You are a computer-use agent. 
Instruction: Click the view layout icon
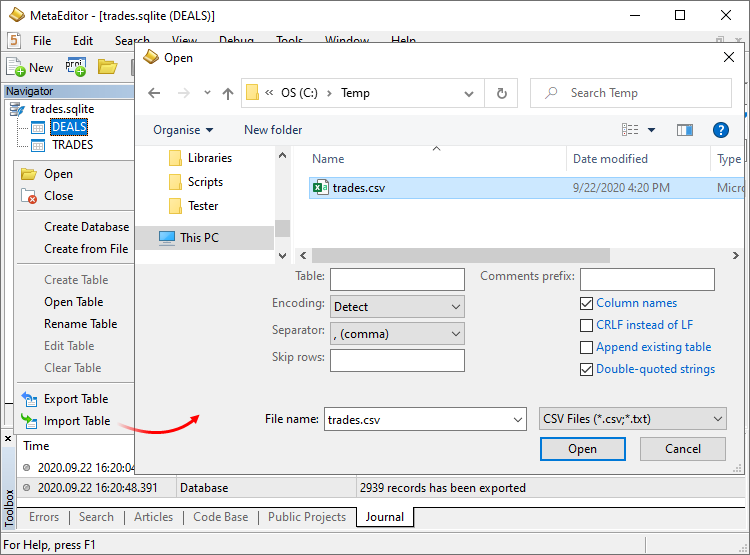coord(630,130)
